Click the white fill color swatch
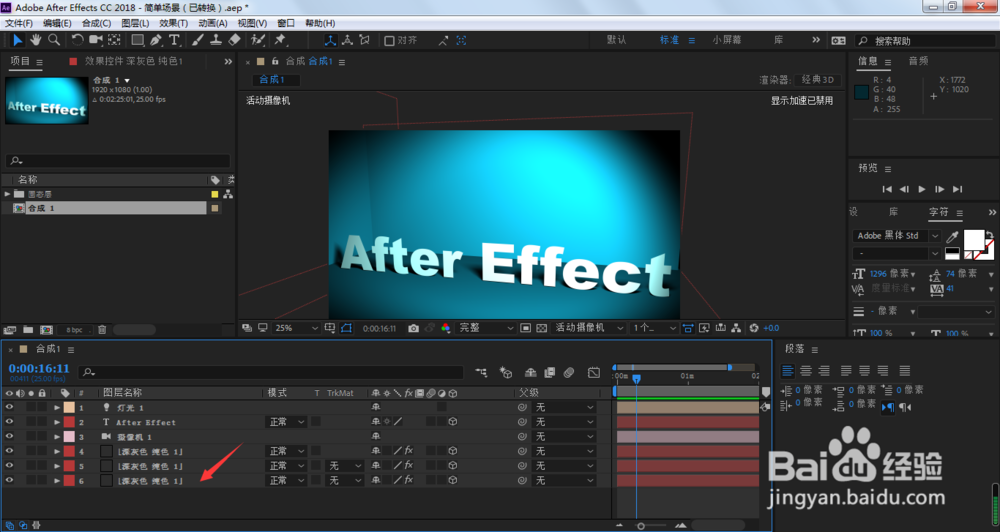 point(973,240)
